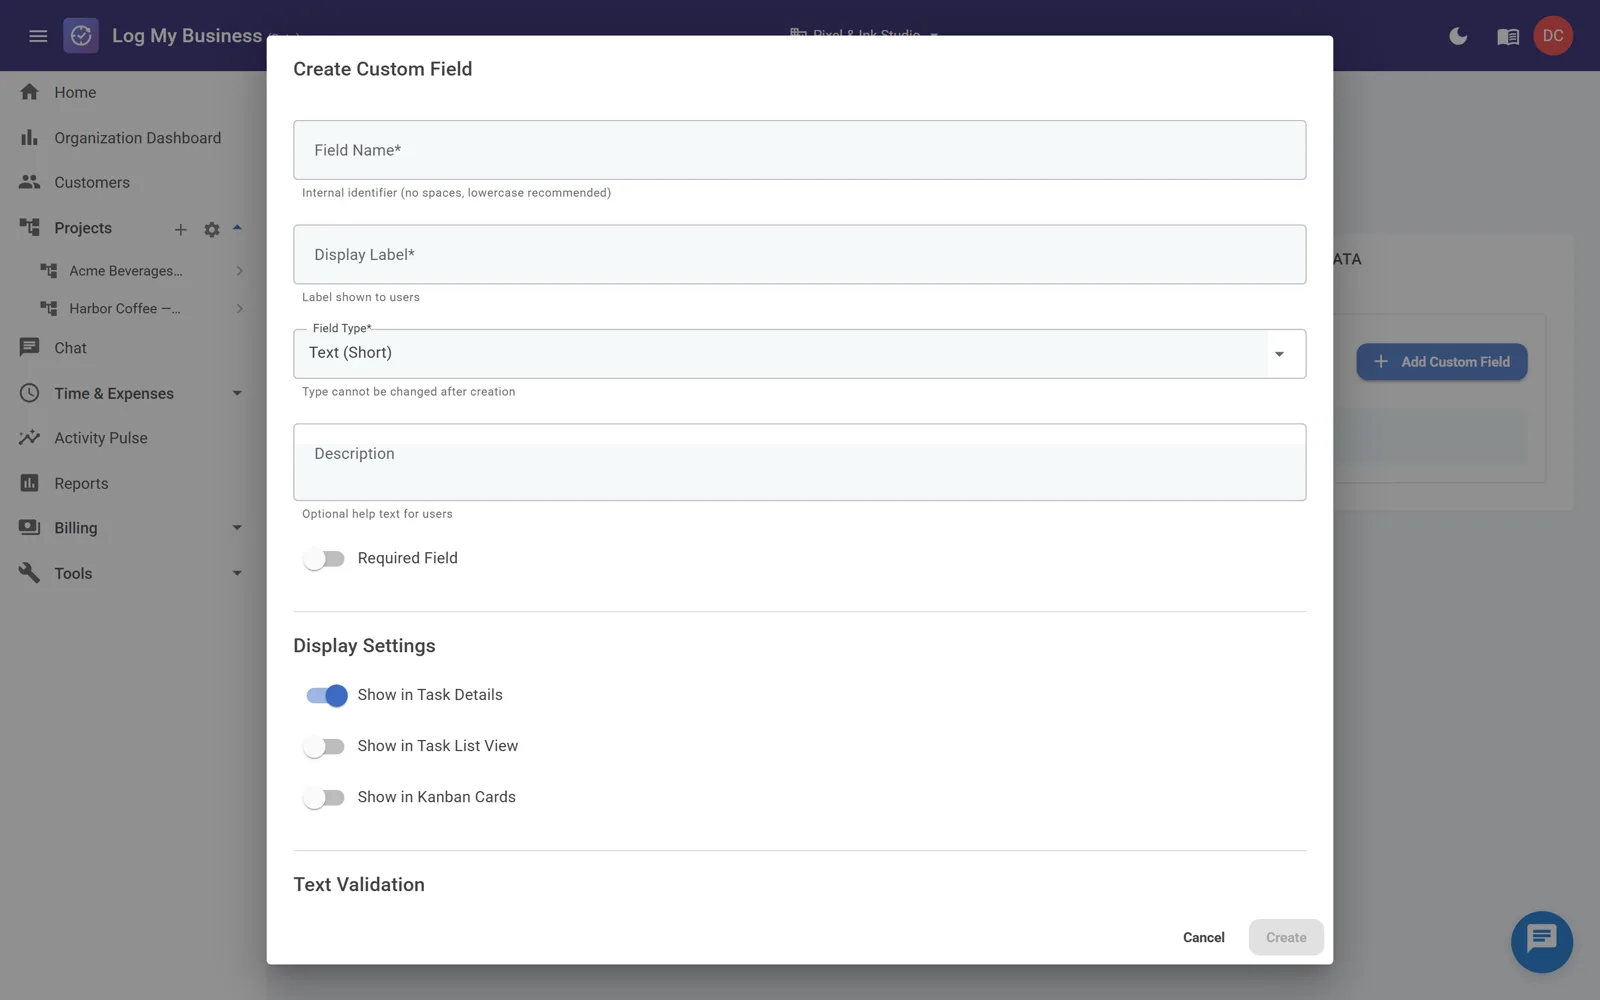Open Customers in sidebar
1600x1000 pixels.
(x=92, y=182)
